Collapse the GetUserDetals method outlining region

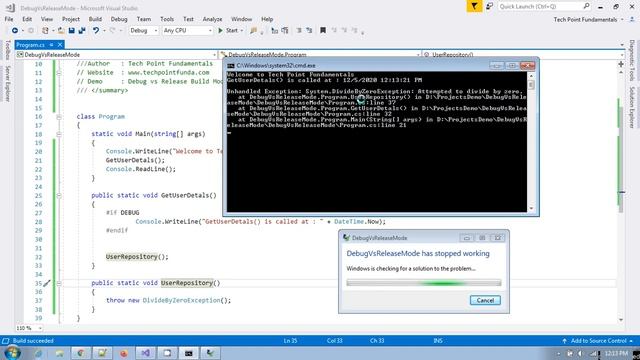[x=59, y=196]
